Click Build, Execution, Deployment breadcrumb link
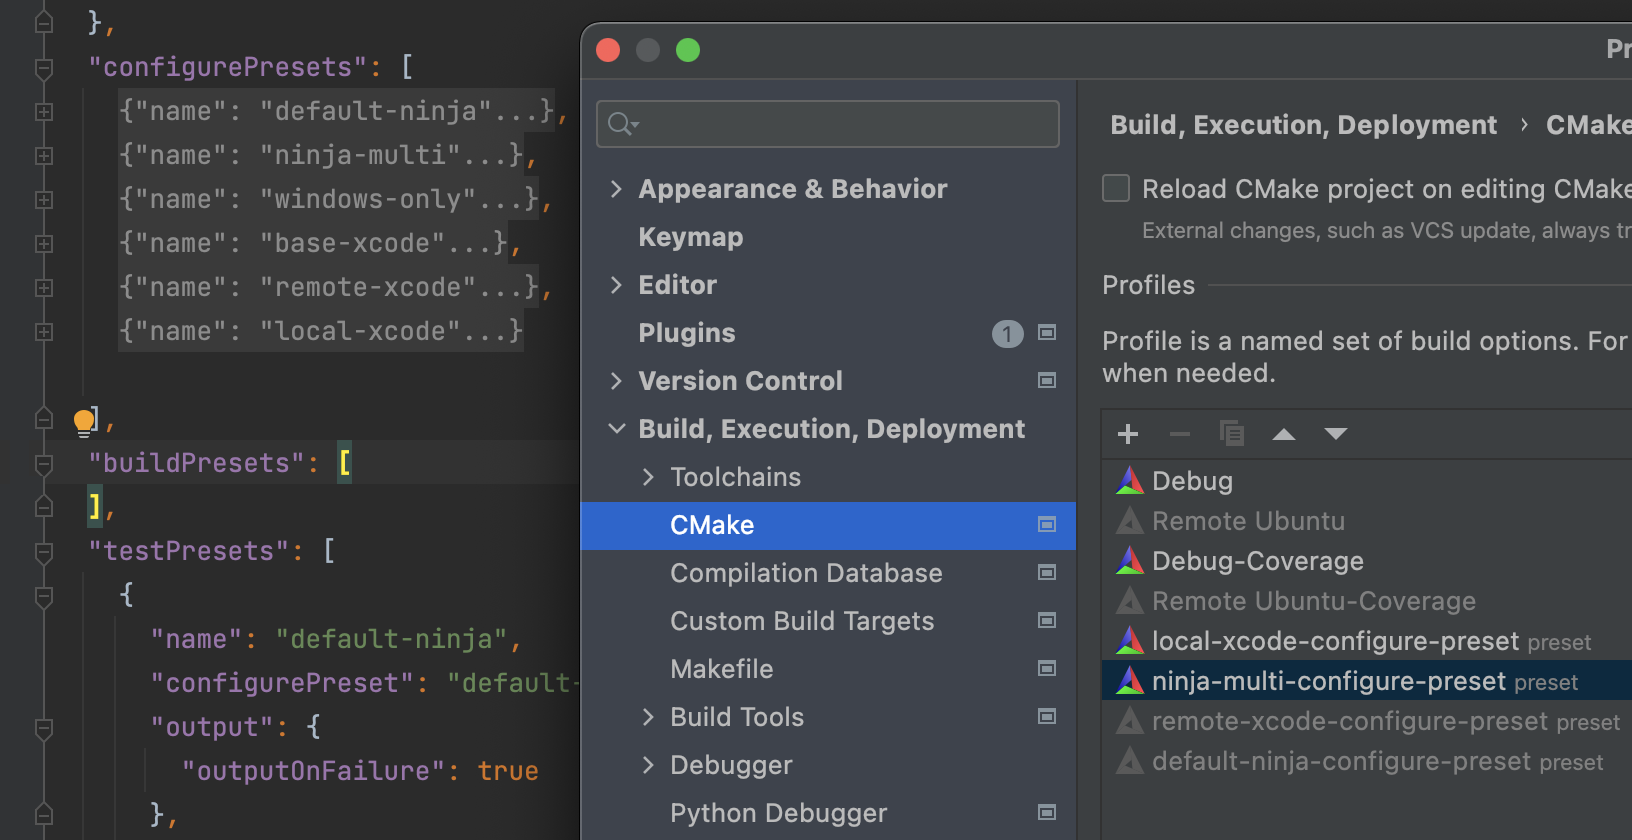This screenshot has width=1632, height=840. click(1304, 125)
